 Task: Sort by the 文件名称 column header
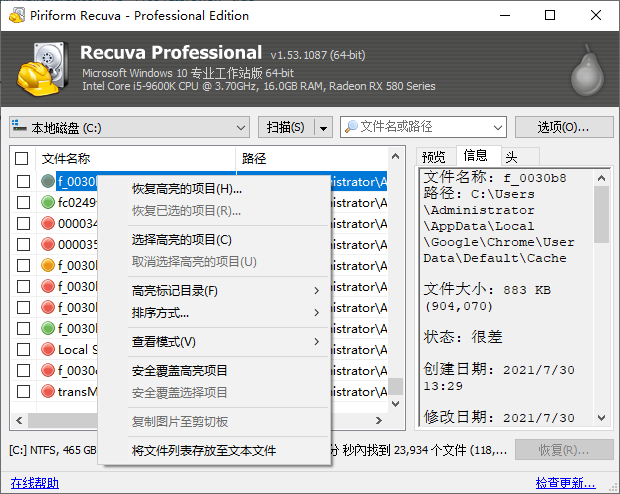(x=136, y=159)
